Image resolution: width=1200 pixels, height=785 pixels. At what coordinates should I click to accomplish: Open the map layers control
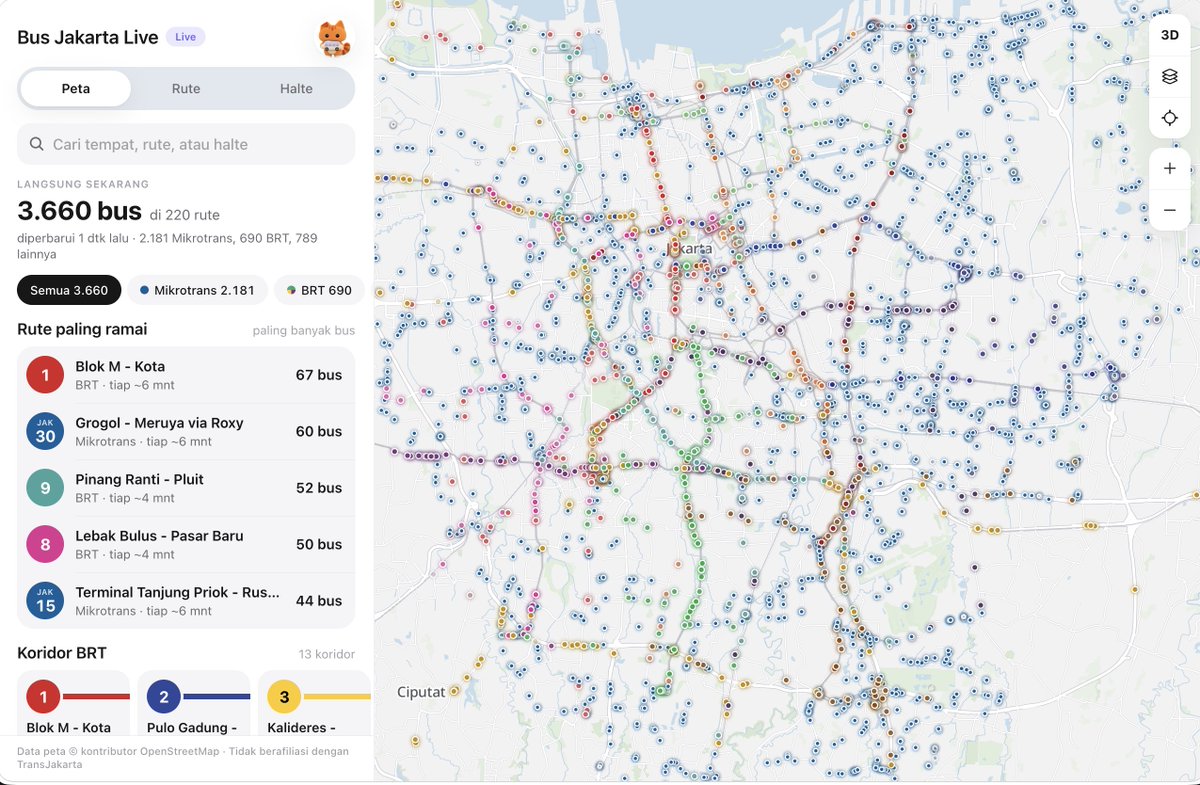pos(1170,76)
